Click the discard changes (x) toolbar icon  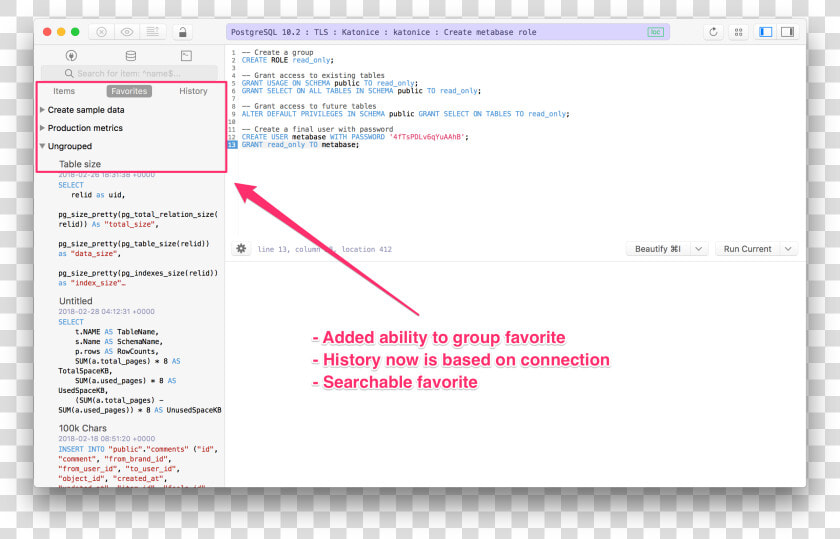(x=101, y=32)
